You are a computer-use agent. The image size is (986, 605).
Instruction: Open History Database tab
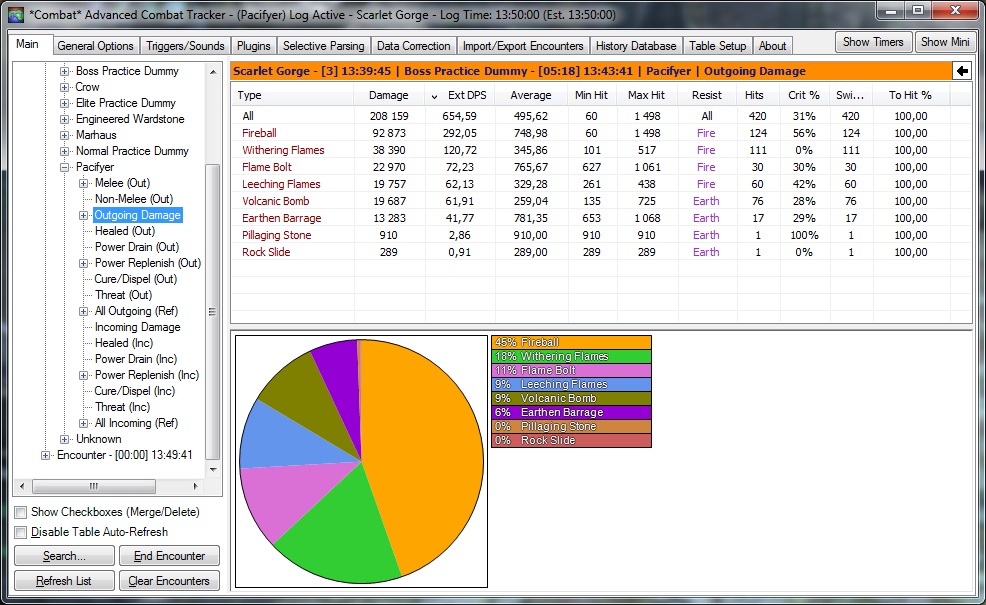636,46
